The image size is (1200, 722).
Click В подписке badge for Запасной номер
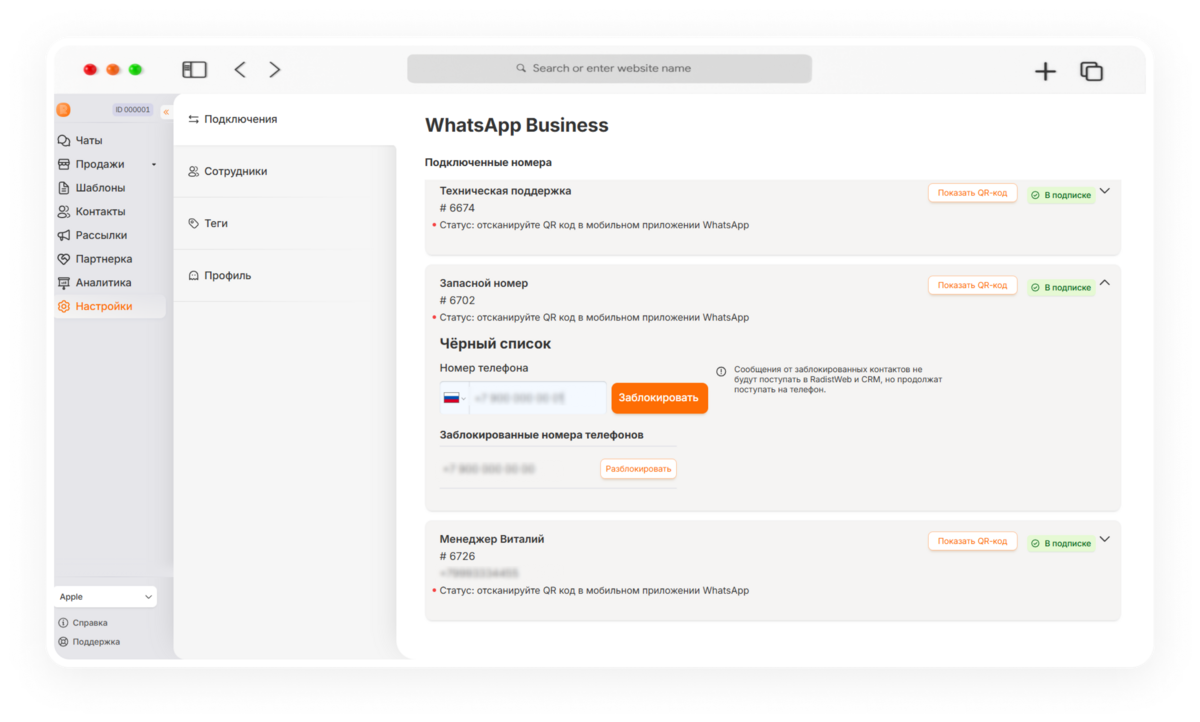click(1060, 287)
